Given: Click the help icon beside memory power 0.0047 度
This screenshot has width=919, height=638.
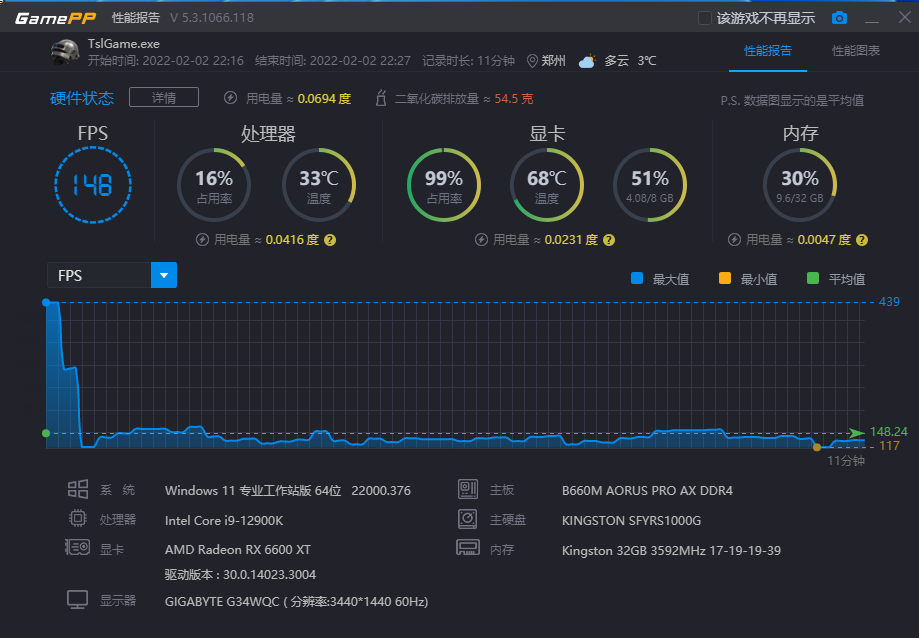Looking at the screenshot, I should coord(862,240).
